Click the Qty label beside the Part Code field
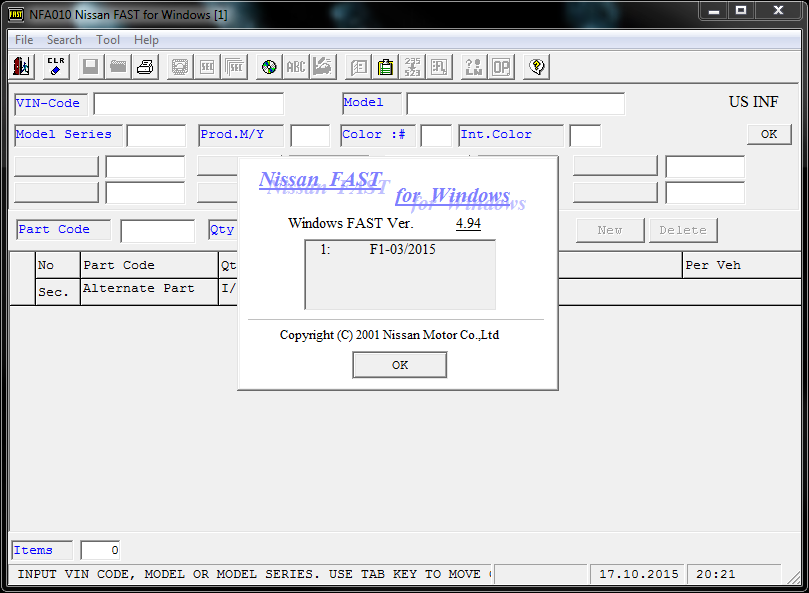809x593 pixels. (222, 230)
